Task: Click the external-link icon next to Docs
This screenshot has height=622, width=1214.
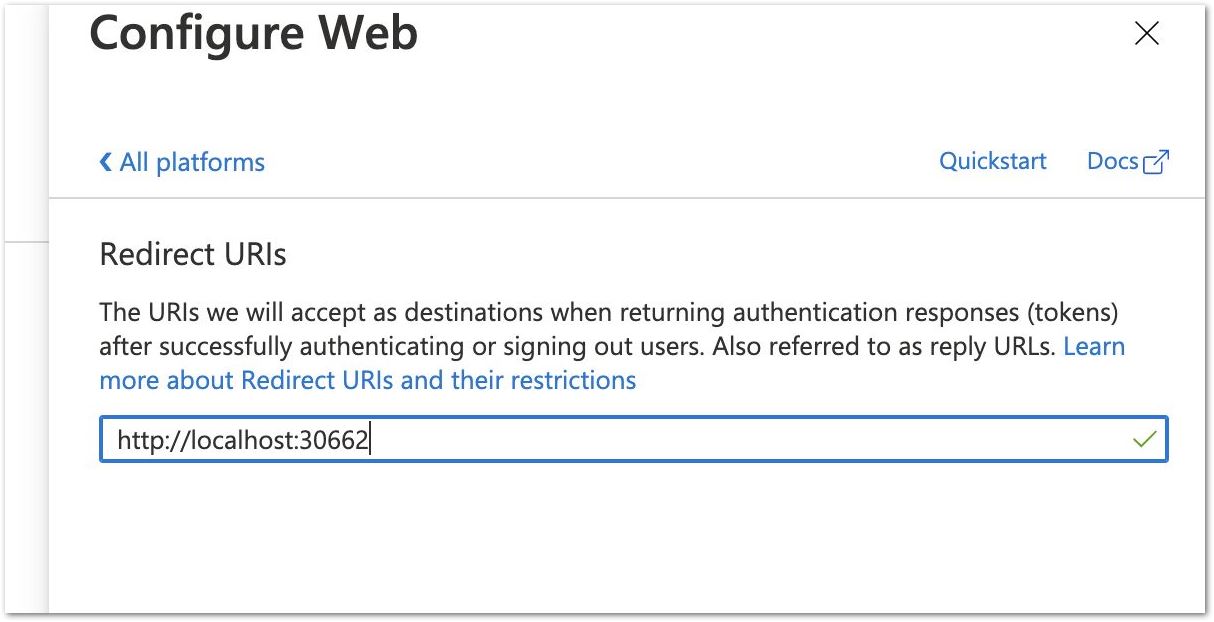Action: (x=1155, y=162)
